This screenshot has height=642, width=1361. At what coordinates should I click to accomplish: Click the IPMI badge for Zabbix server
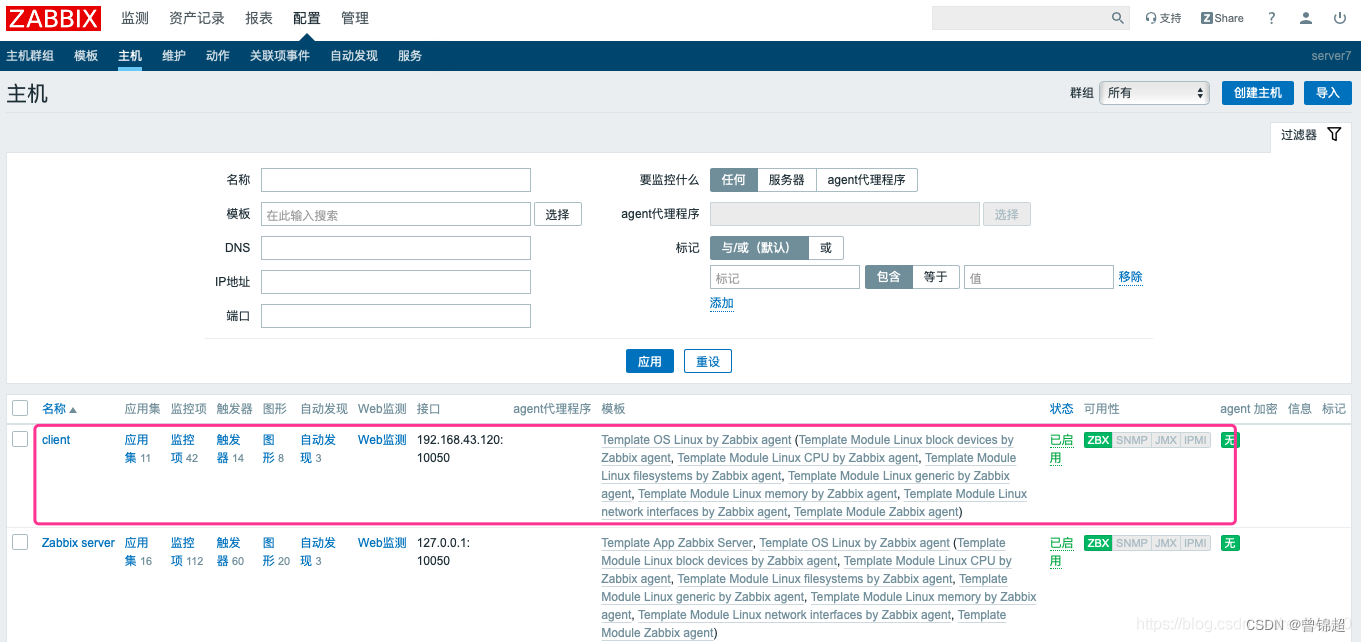point(1196,543)
